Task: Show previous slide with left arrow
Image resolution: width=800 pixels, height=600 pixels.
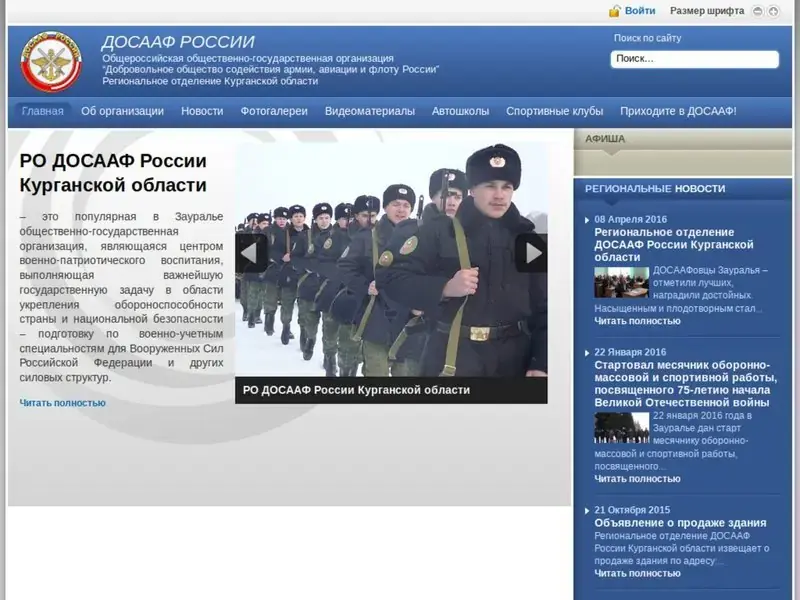Action: (x=251, y=253)
